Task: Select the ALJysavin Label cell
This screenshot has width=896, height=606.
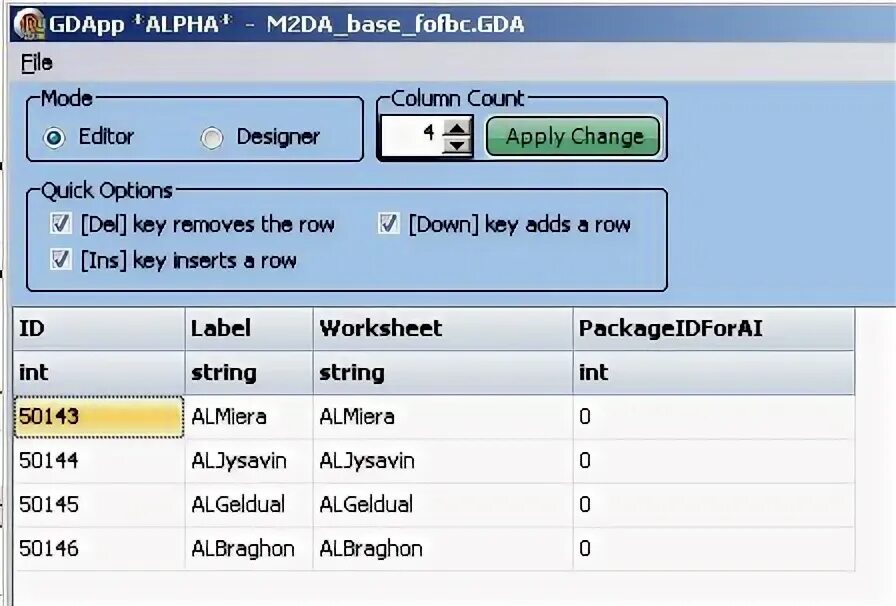Action: (248, 461)
